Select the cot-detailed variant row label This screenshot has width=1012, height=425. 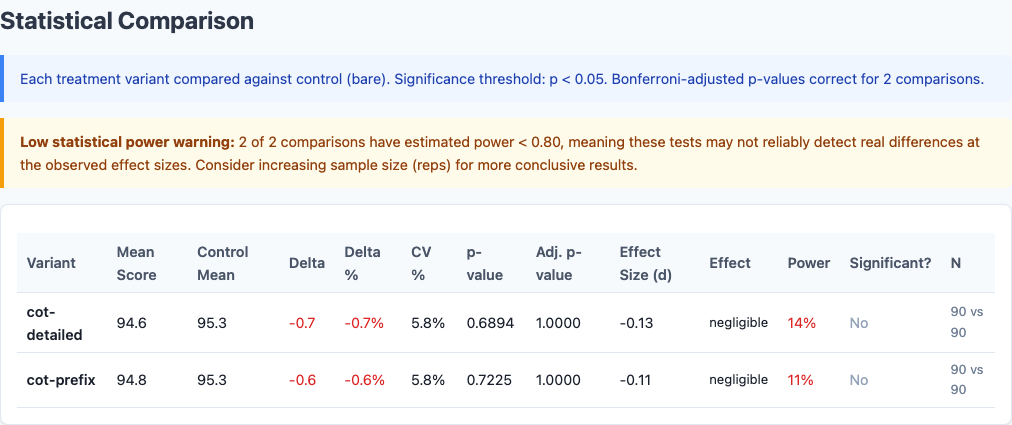(x=54, y=323)
